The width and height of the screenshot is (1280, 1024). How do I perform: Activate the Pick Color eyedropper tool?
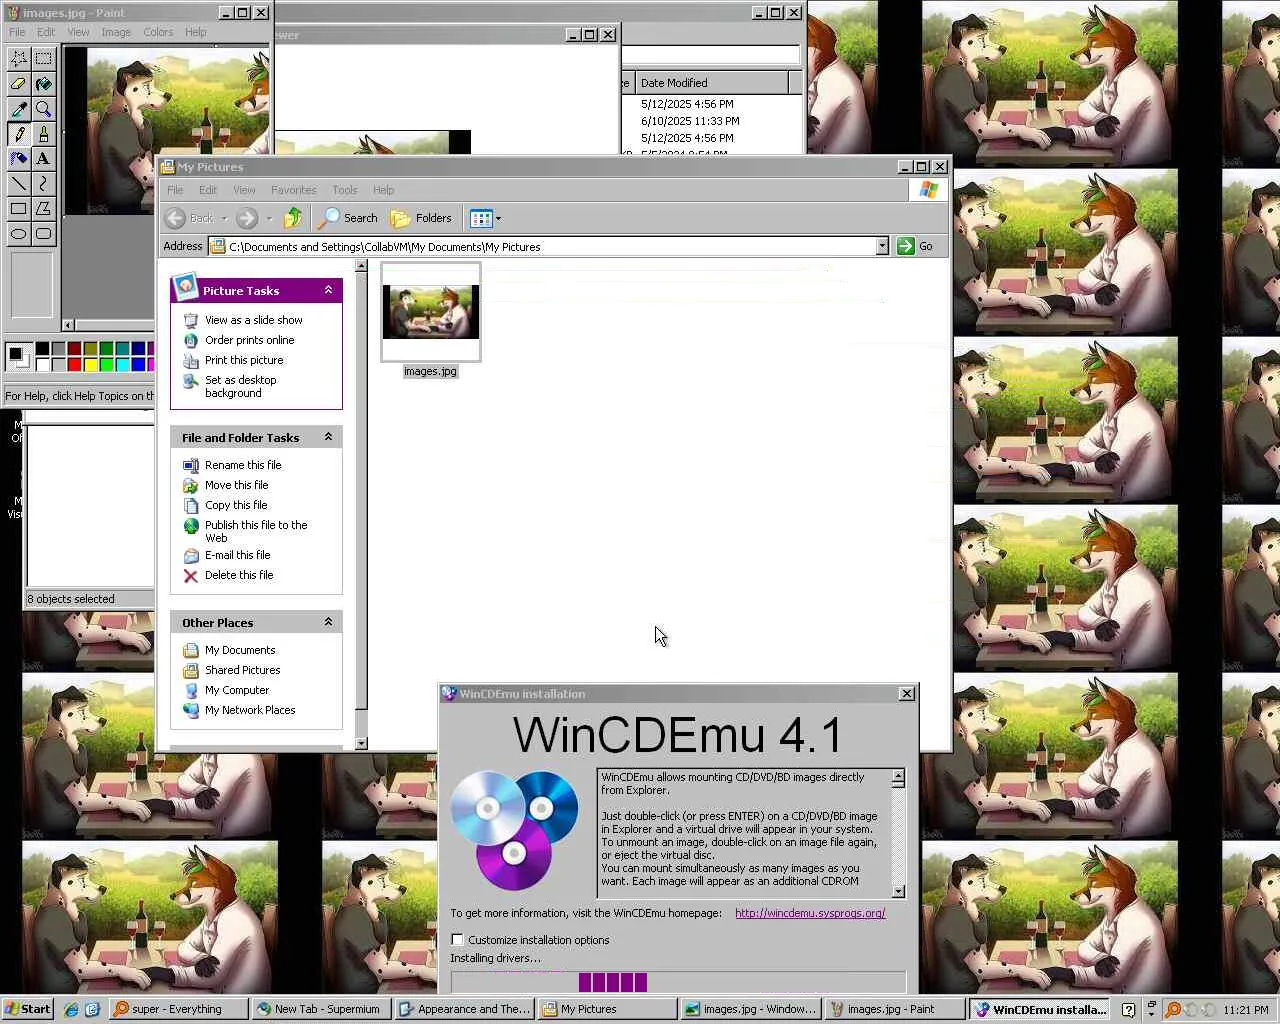[18, 109]
